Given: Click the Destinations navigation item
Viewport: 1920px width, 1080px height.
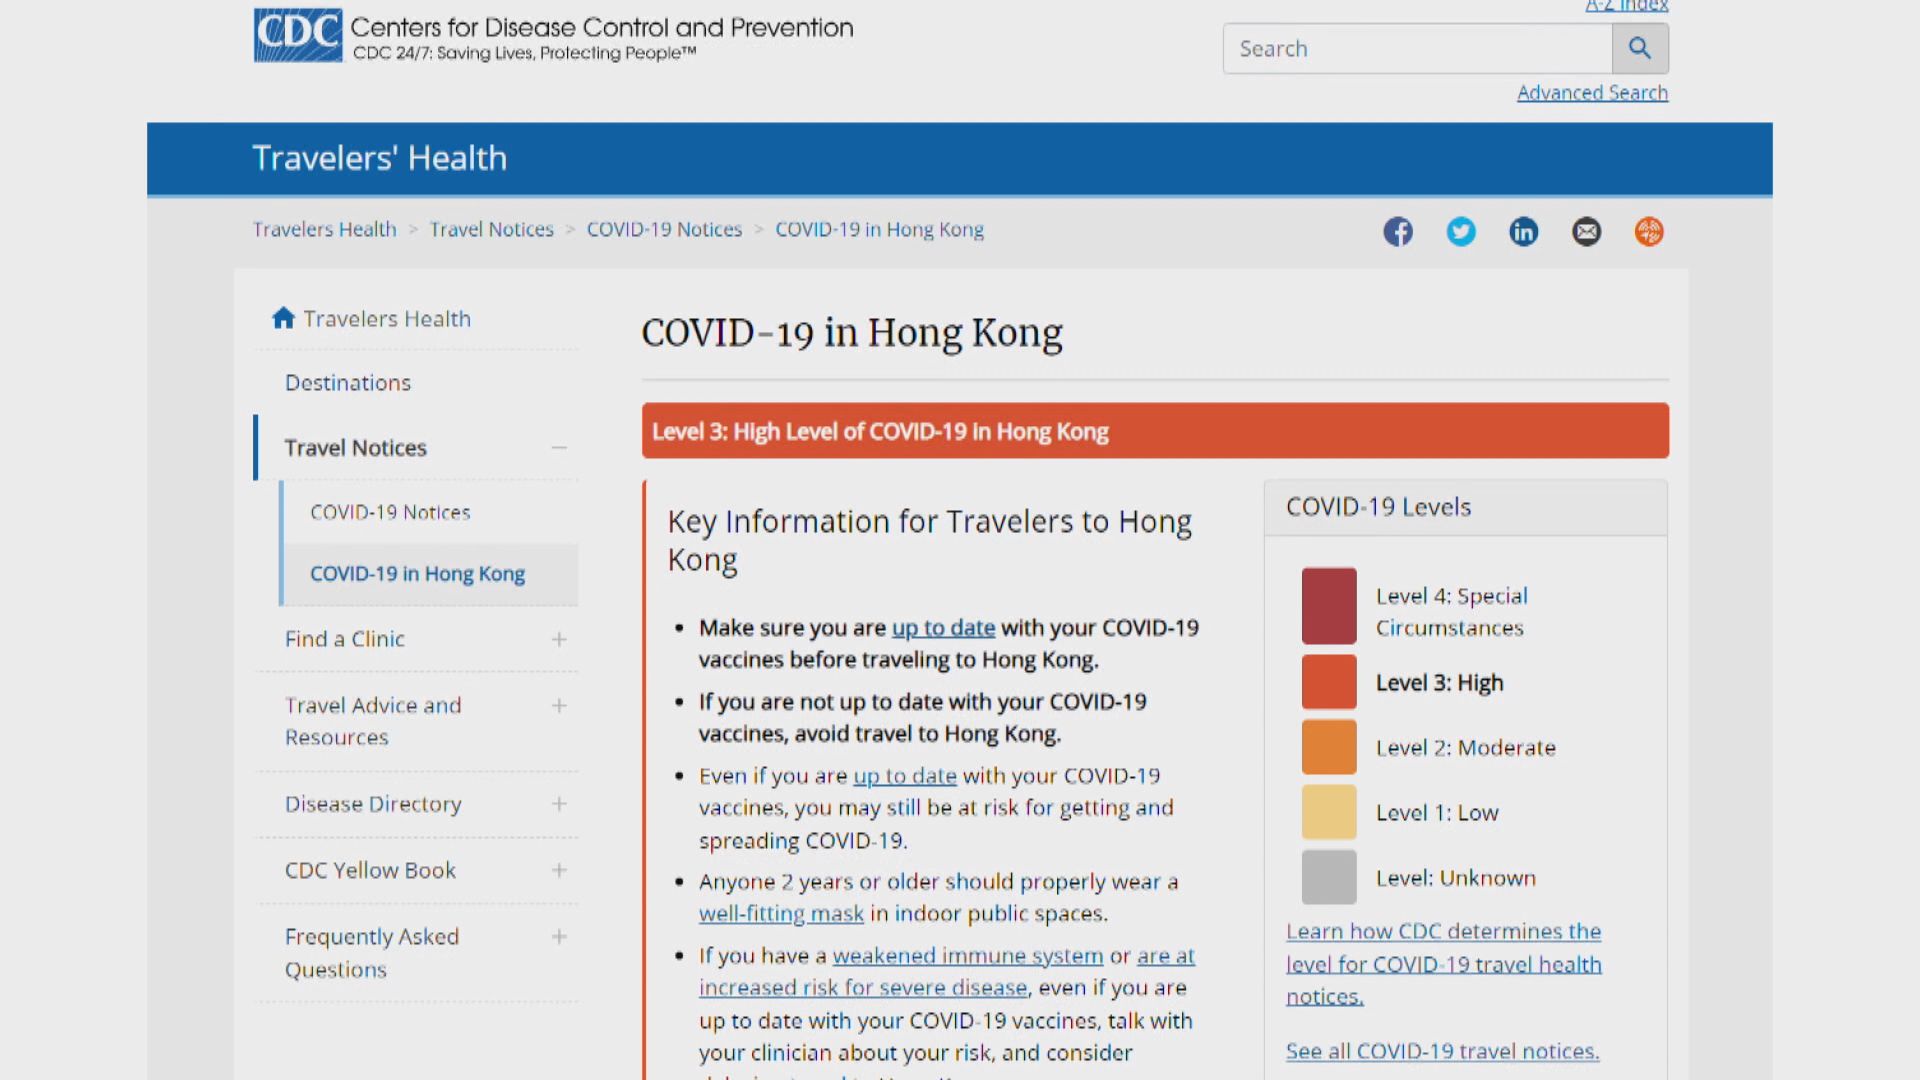Looking at the screenshot, I should pos(347,382).
